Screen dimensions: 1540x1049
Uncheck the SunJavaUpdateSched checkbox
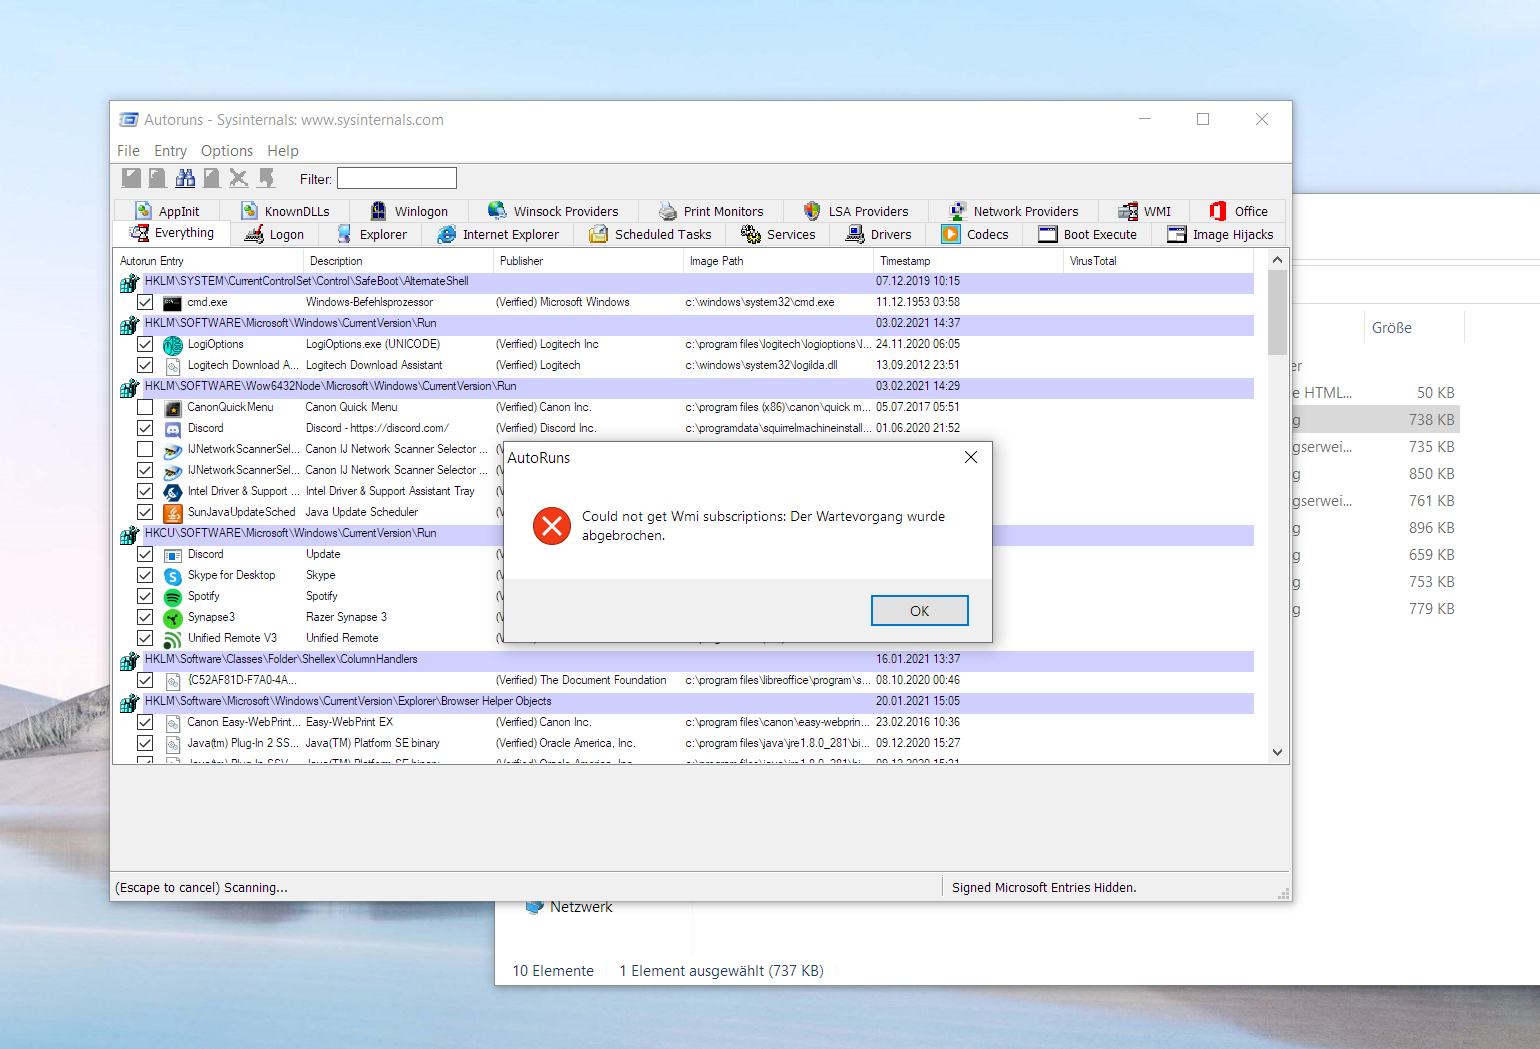tap(145, 513)
